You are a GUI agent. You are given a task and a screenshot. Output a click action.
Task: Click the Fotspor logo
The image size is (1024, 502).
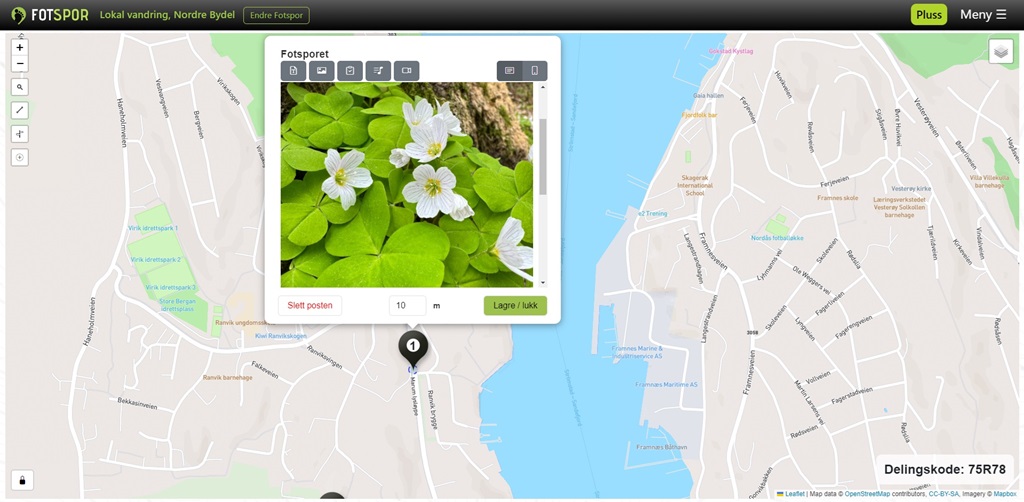point(50,15)
